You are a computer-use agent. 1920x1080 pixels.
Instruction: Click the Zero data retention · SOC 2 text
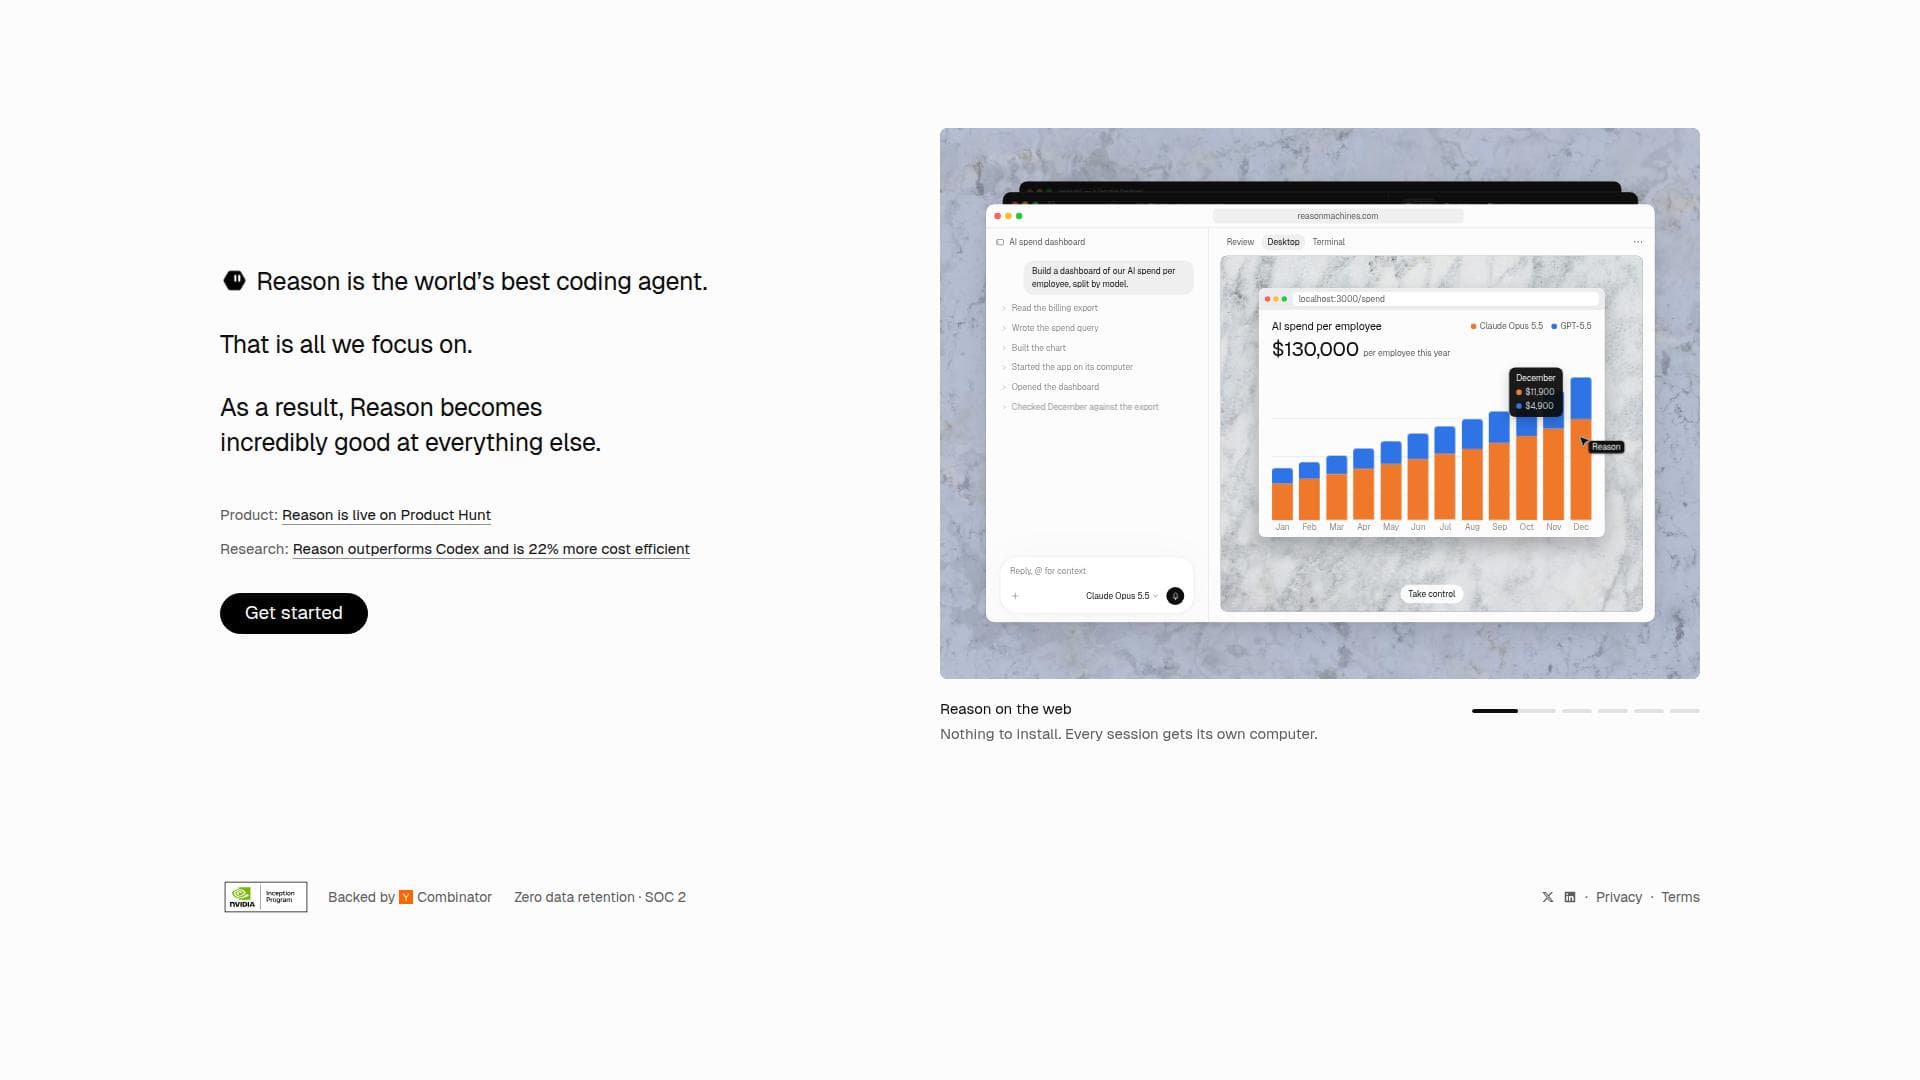coord(600,897)
